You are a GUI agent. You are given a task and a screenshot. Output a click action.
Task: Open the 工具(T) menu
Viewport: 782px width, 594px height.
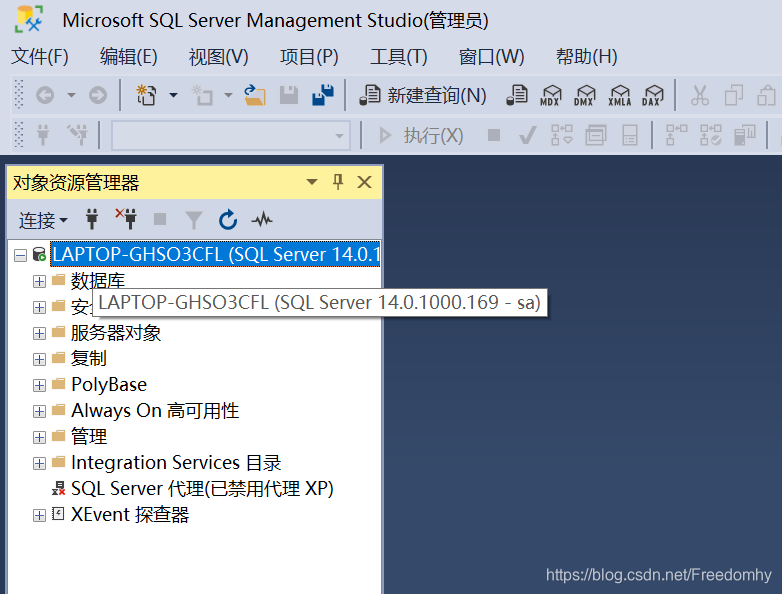tap(398, 56)
